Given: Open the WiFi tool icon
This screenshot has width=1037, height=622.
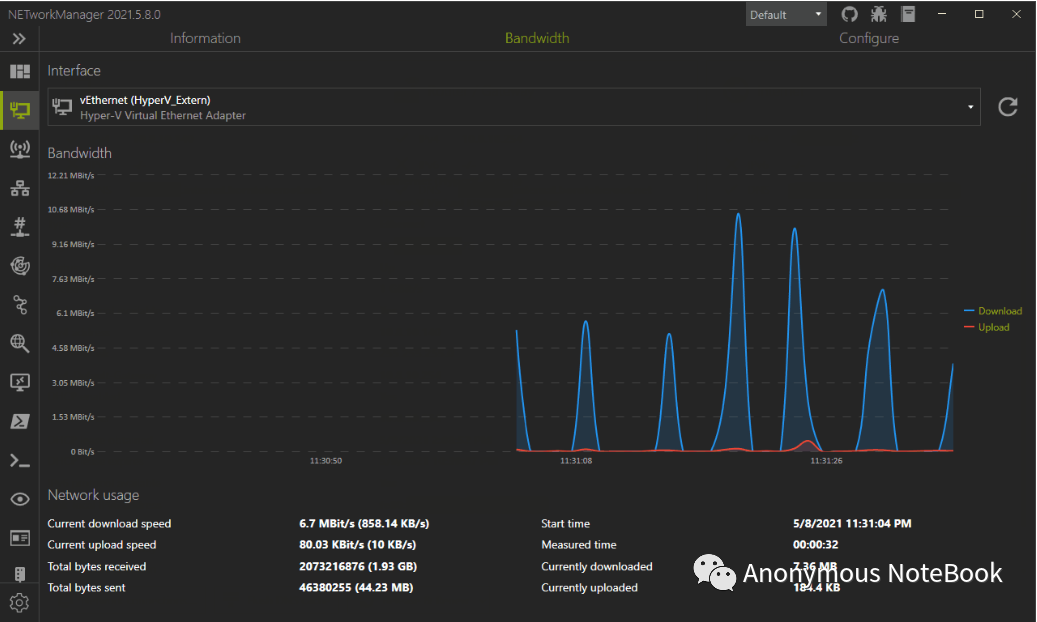Looking at the screenshot, I should (20, 150).
